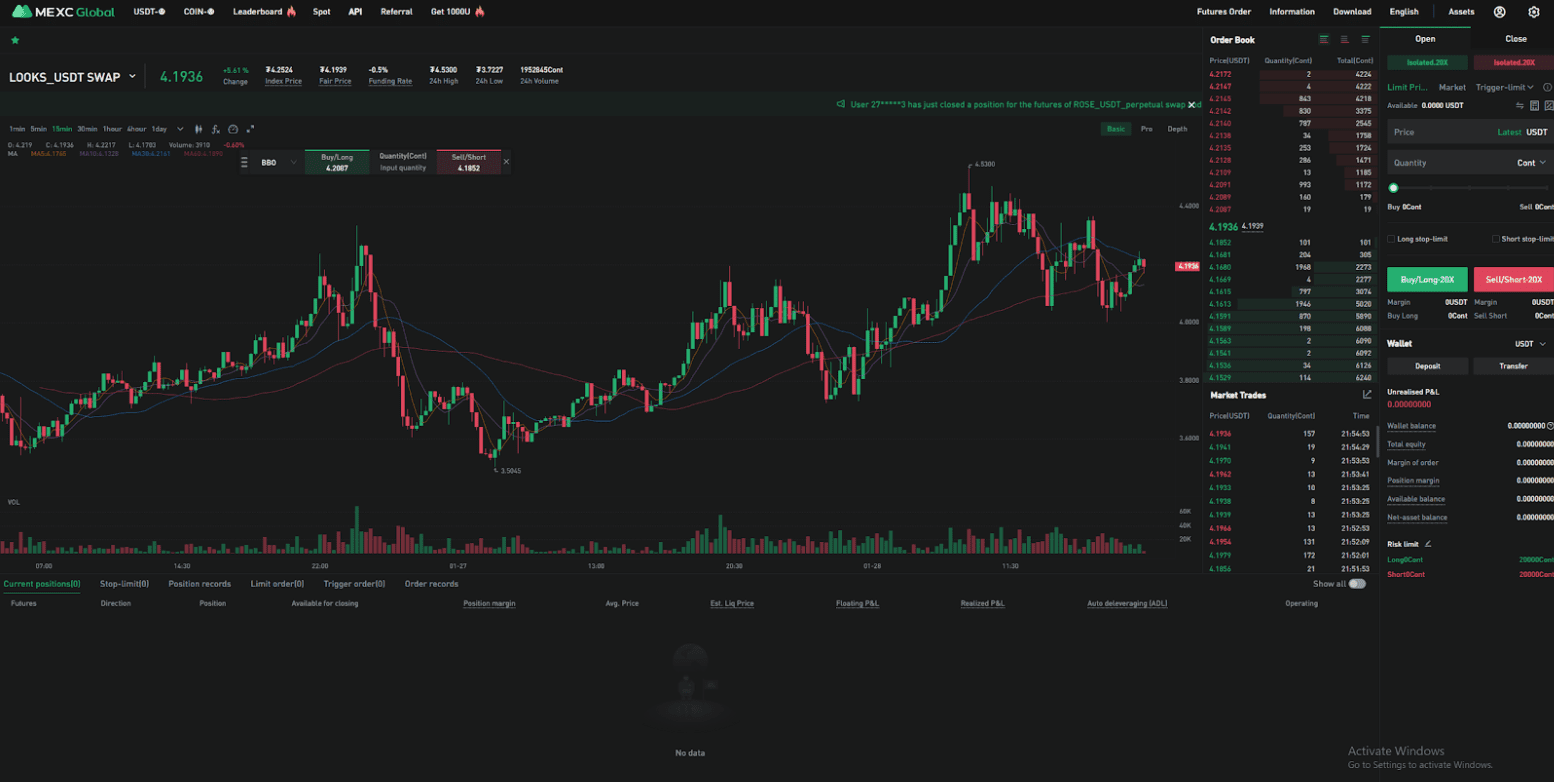This screenshot has height=782, width=1554.
Task: Show order book with both bids and asks
Action: coord(1324,40)
